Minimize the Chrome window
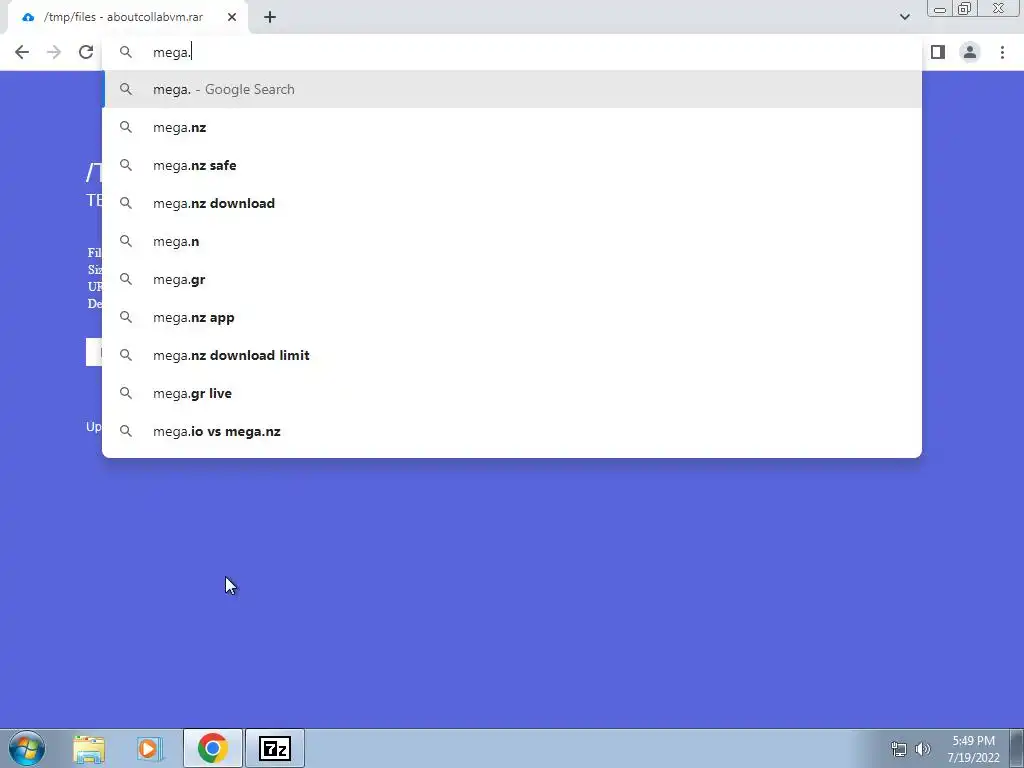The width and height of the screenshot is (1024, 768). [x=940, y=8]
